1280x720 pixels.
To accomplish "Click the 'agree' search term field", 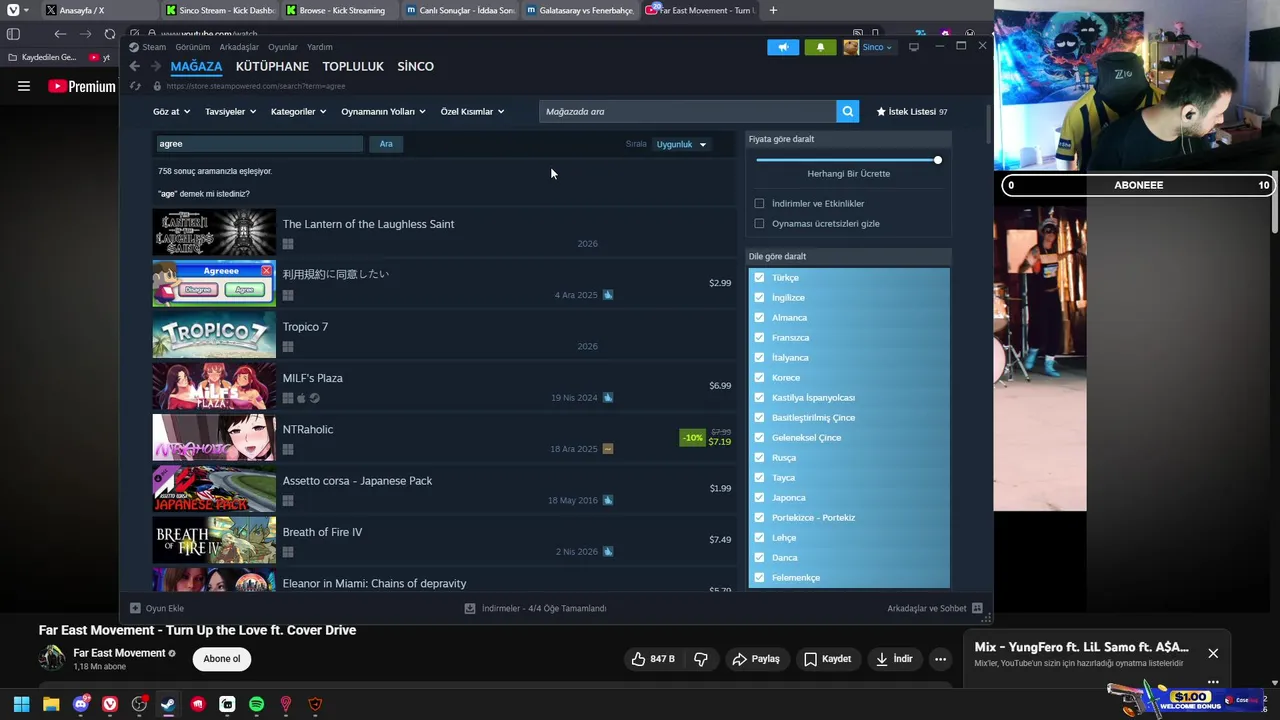I will pyautogui.click(x=259, y=144).
